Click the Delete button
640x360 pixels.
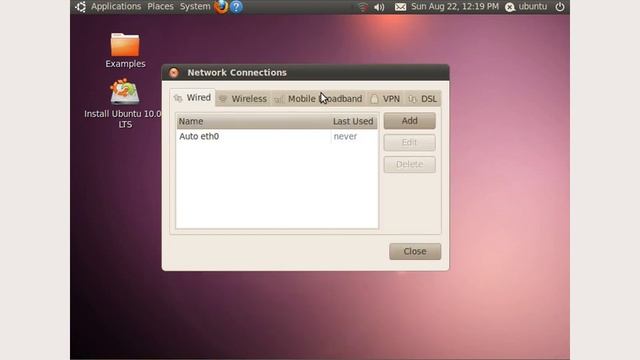click(x=409, y=164)
